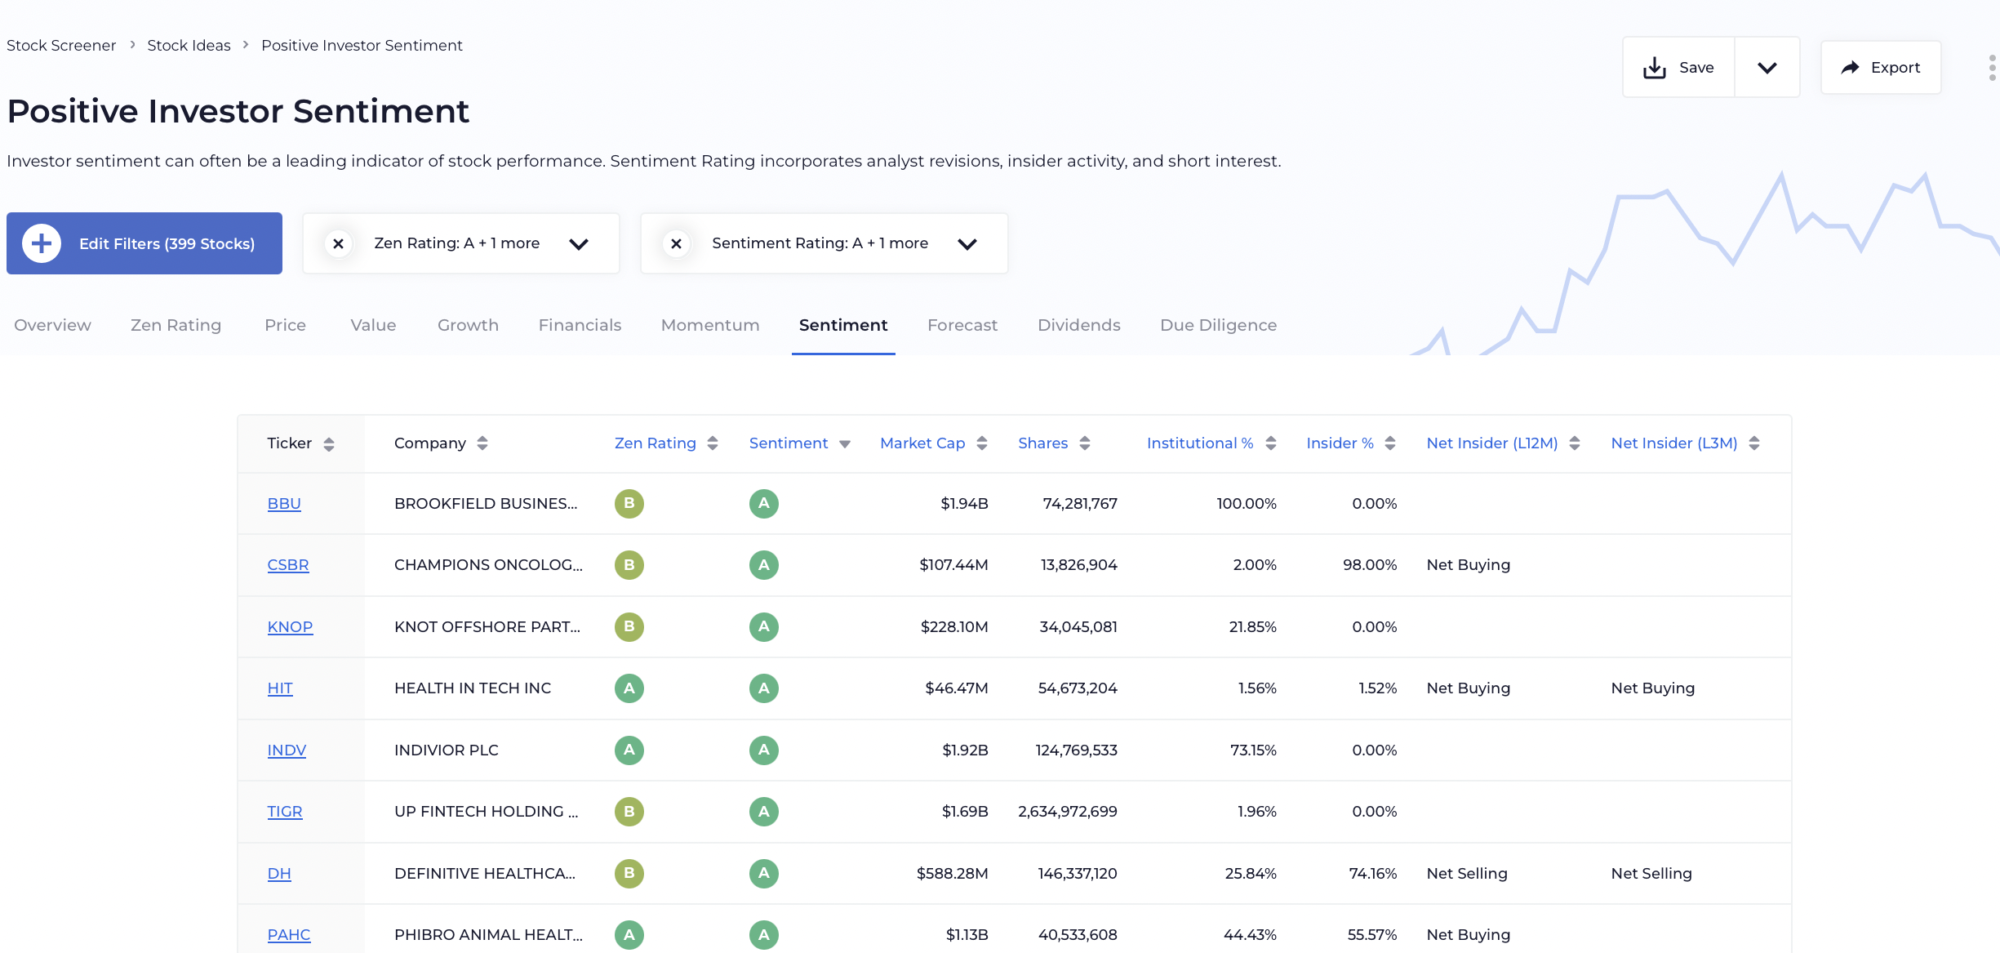Open the Value tab
Screen dimensions: 2000x953
[x=373, y=325]
